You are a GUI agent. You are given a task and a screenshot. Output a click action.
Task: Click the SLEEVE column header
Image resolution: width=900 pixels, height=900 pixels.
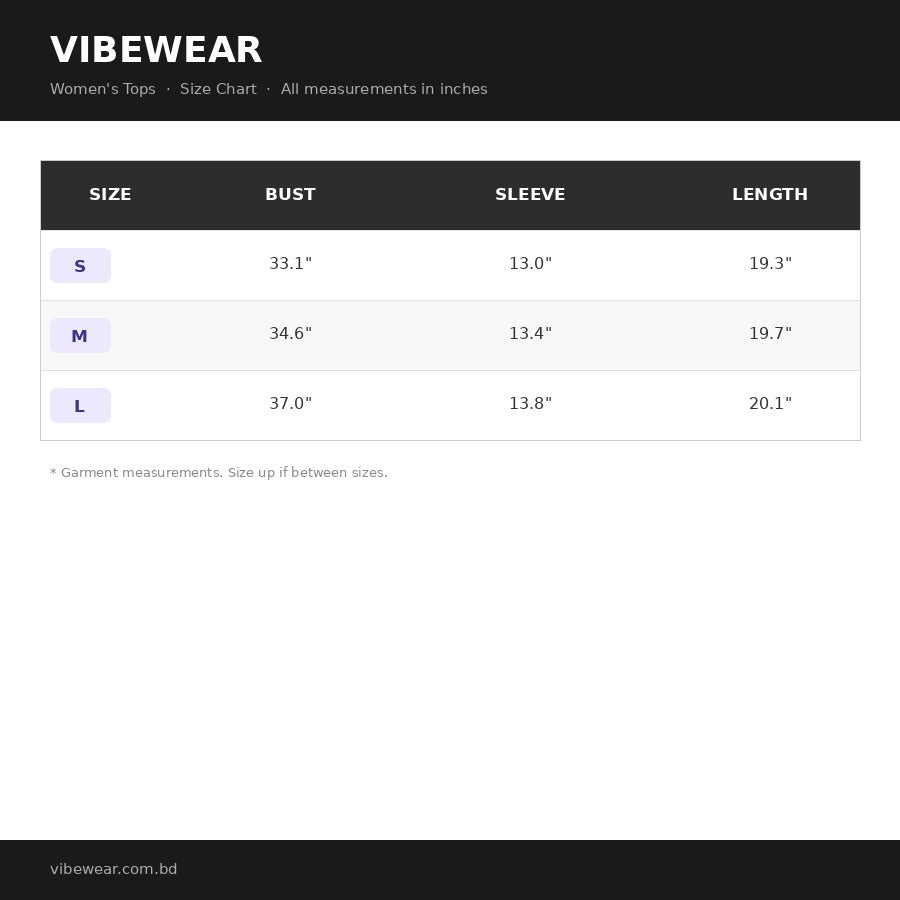(530, 195)
